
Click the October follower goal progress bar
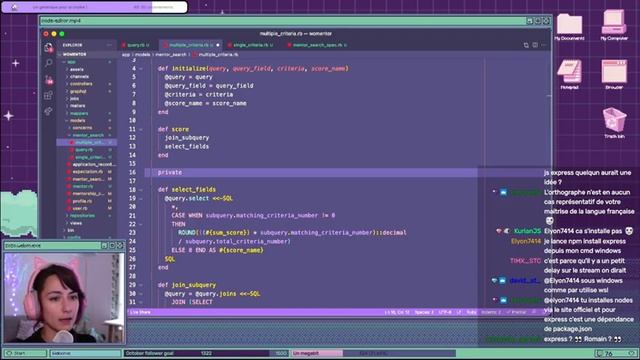(206, 353)
